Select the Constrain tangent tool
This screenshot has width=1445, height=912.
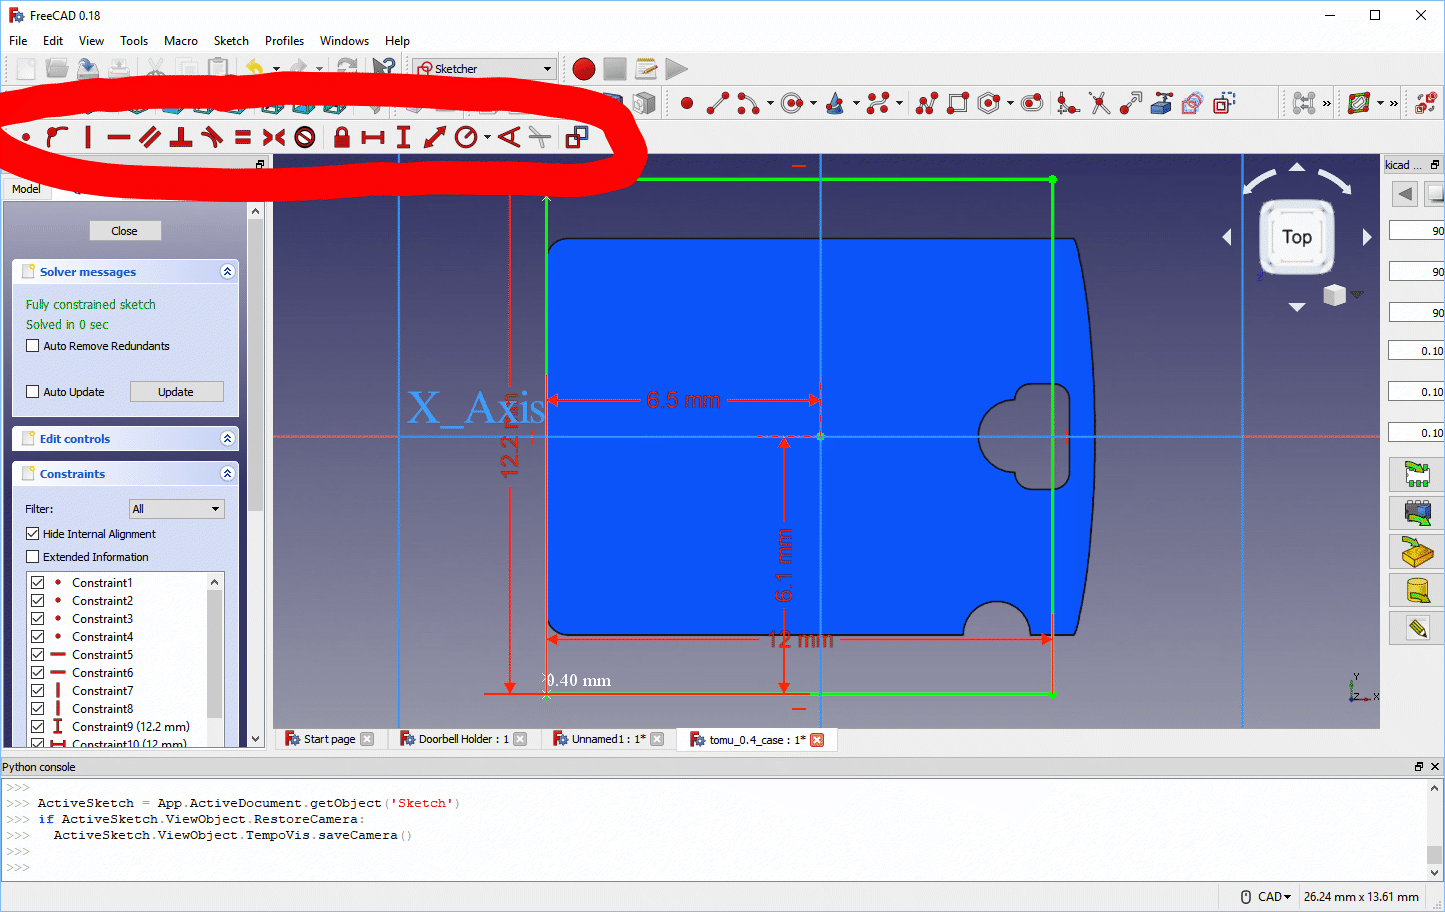213,137
